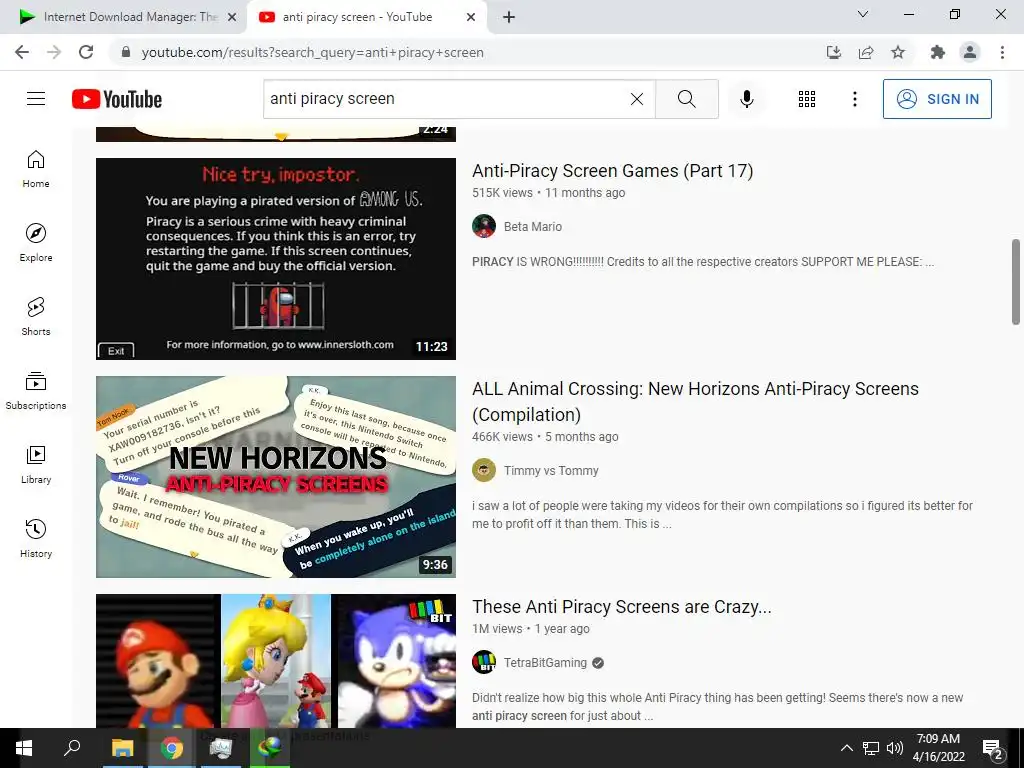The height and width of the screenshot is (768, 1024).
Task: Click the install/download icon in the address bar
Action: [833, 52]
